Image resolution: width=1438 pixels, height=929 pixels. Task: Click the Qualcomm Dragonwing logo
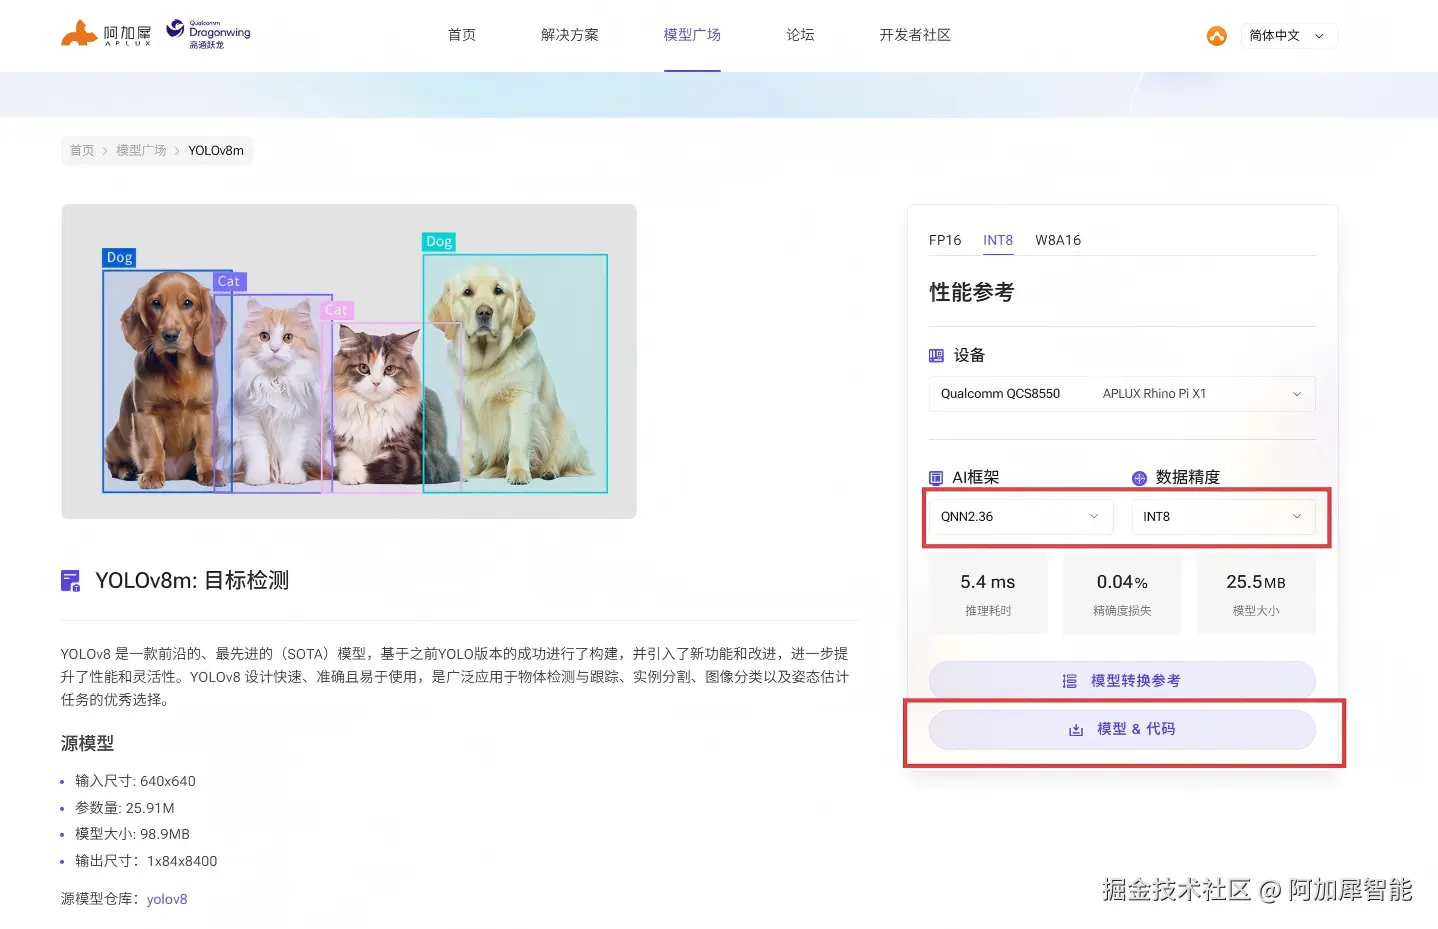[x=206, y=31]
